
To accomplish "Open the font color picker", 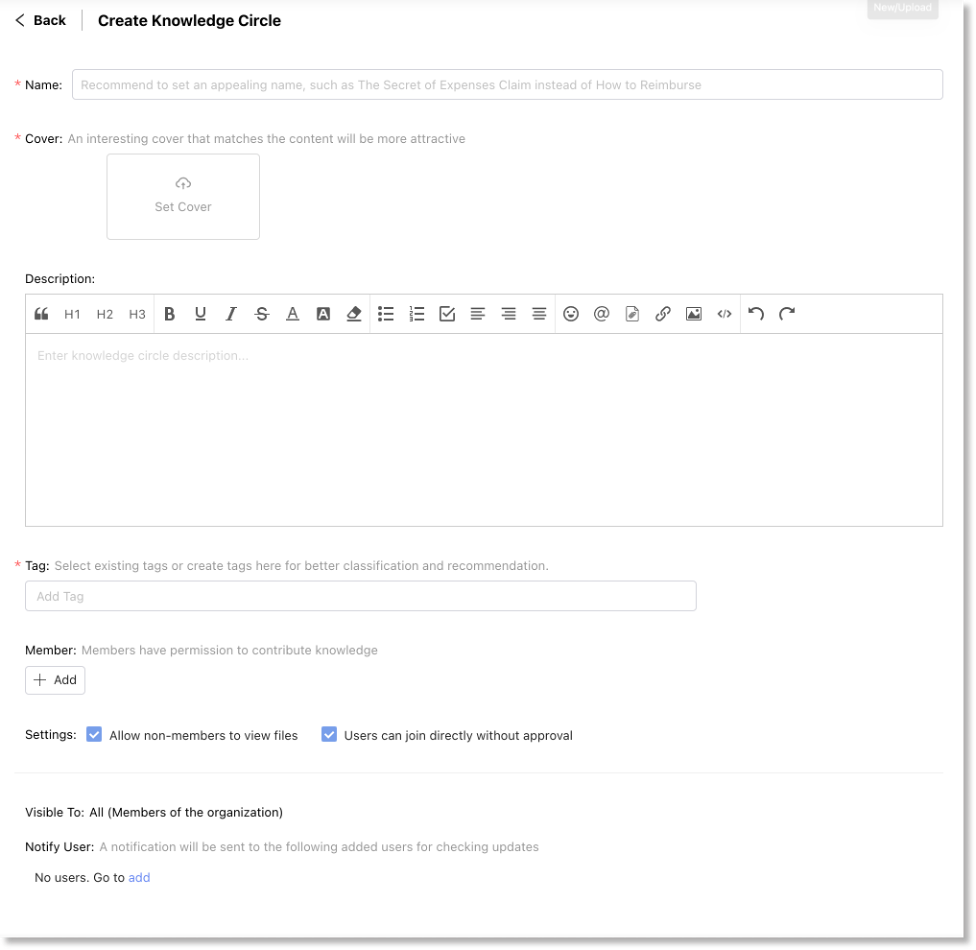I will (x=292, y=314).
